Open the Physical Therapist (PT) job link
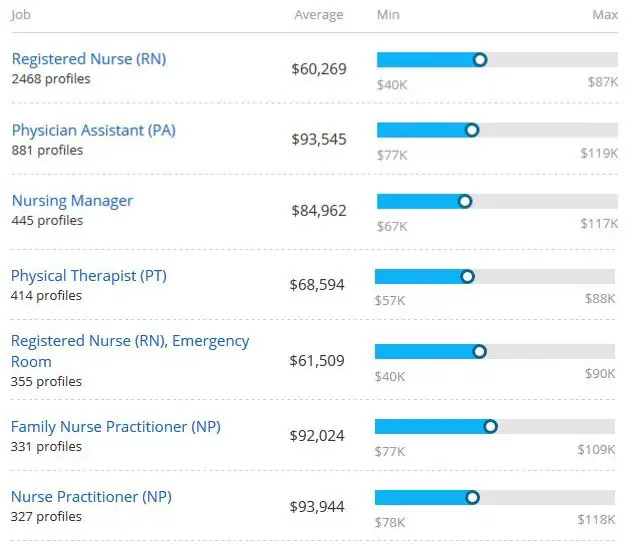The width and height of the screenshot is (629, 544). 87,275
